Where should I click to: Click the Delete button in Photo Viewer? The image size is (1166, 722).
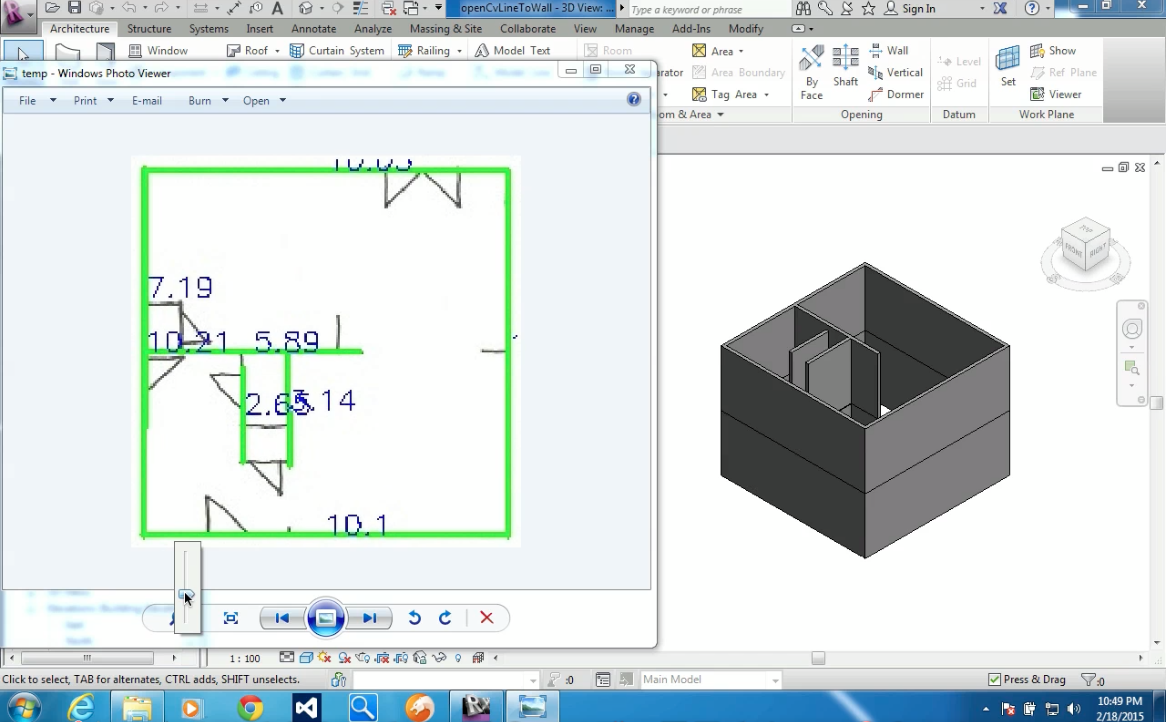[487, 618]
